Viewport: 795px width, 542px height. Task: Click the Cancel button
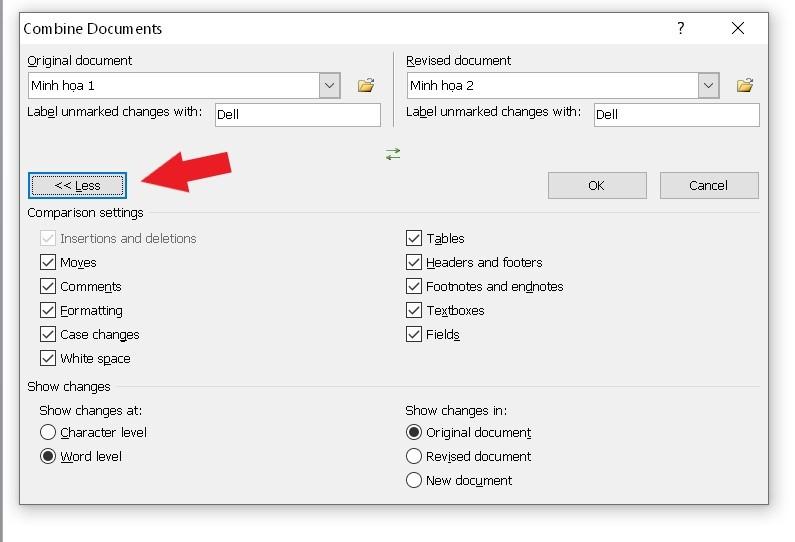(708, 185)
